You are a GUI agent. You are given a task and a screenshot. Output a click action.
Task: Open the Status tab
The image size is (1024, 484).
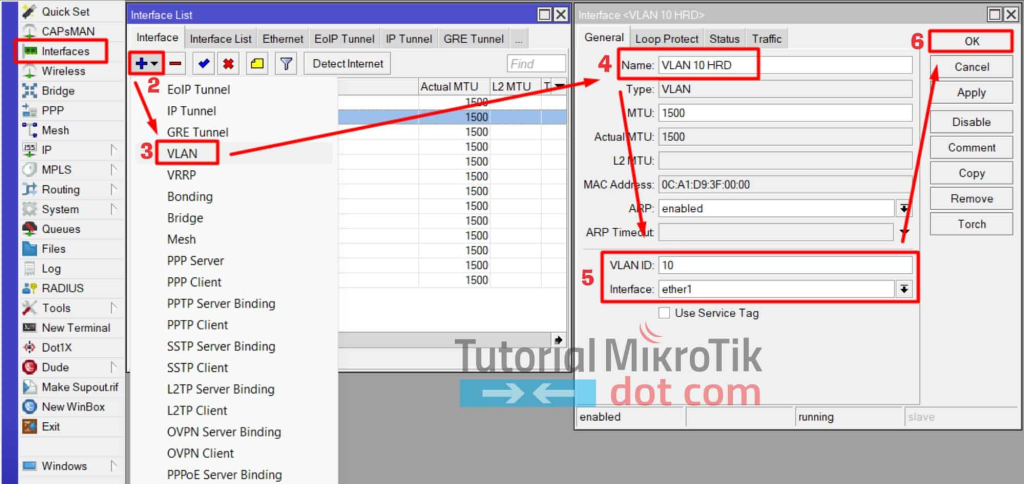tap(724, 39)
